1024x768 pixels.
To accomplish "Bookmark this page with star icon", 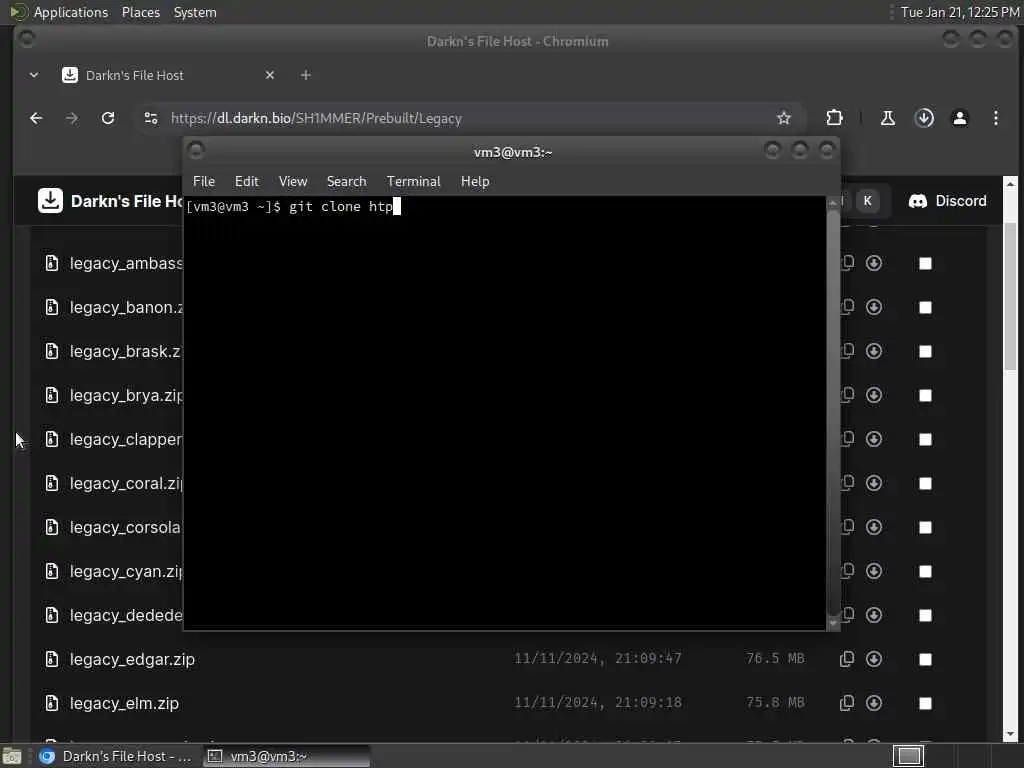I will (784, 118).
